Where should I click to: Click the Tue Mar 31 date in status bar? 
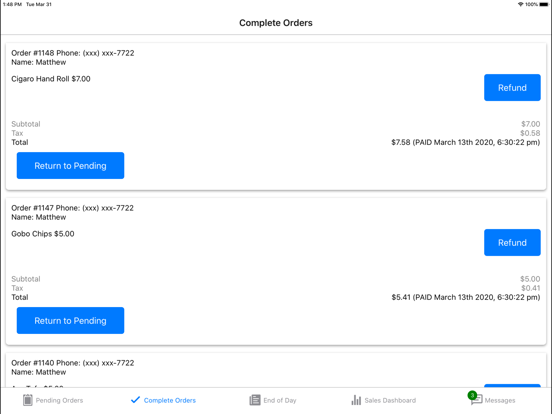coord(39,4)
